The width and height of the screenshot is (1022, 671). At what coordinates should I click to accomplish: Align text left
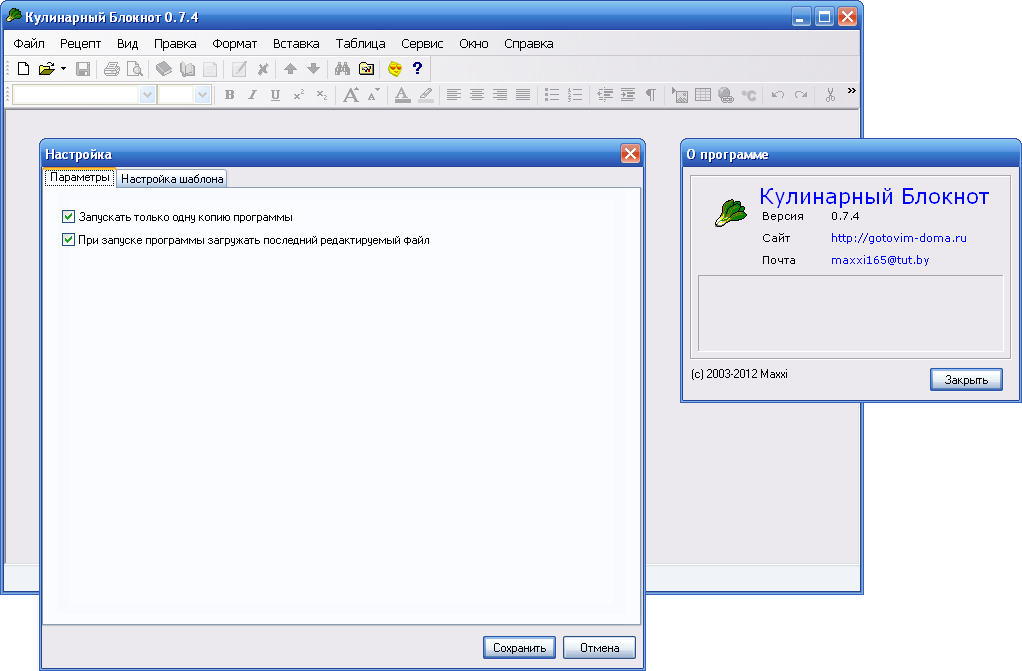[x=454, y=95]
